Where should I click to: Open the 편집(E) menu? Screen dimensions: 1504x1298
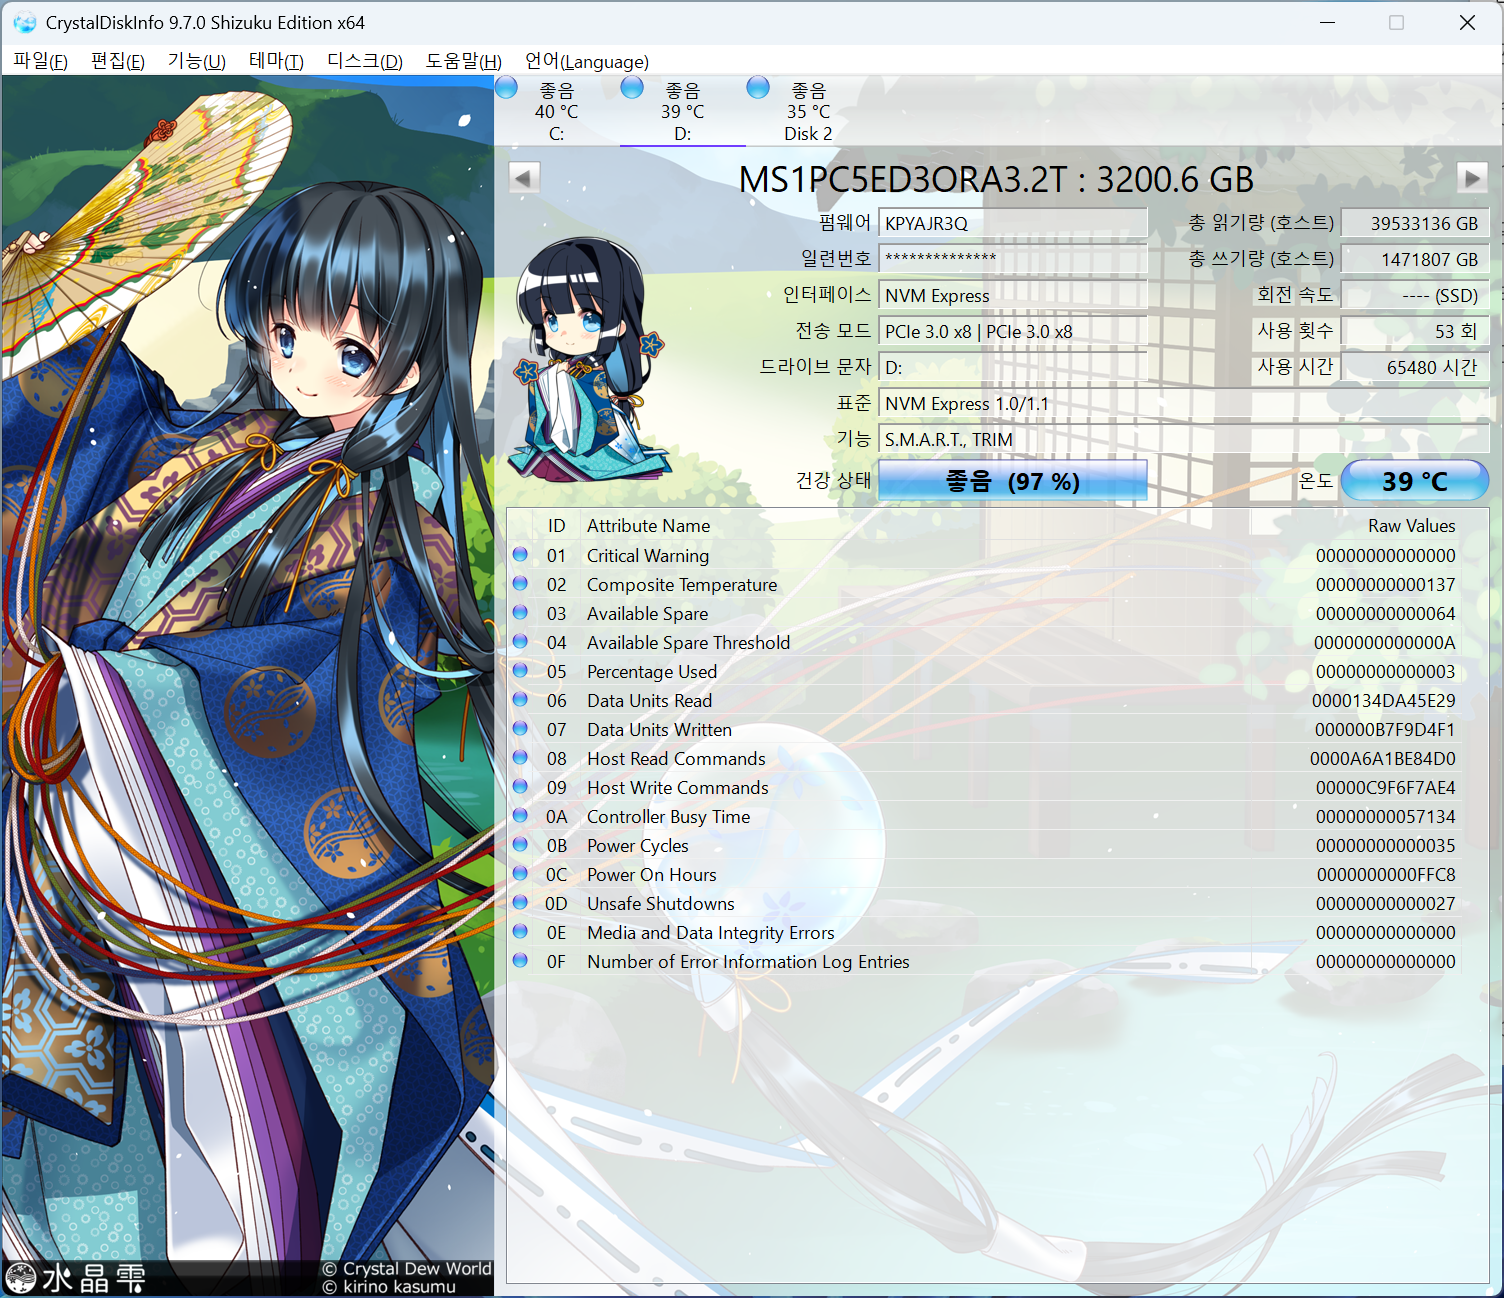117,61
